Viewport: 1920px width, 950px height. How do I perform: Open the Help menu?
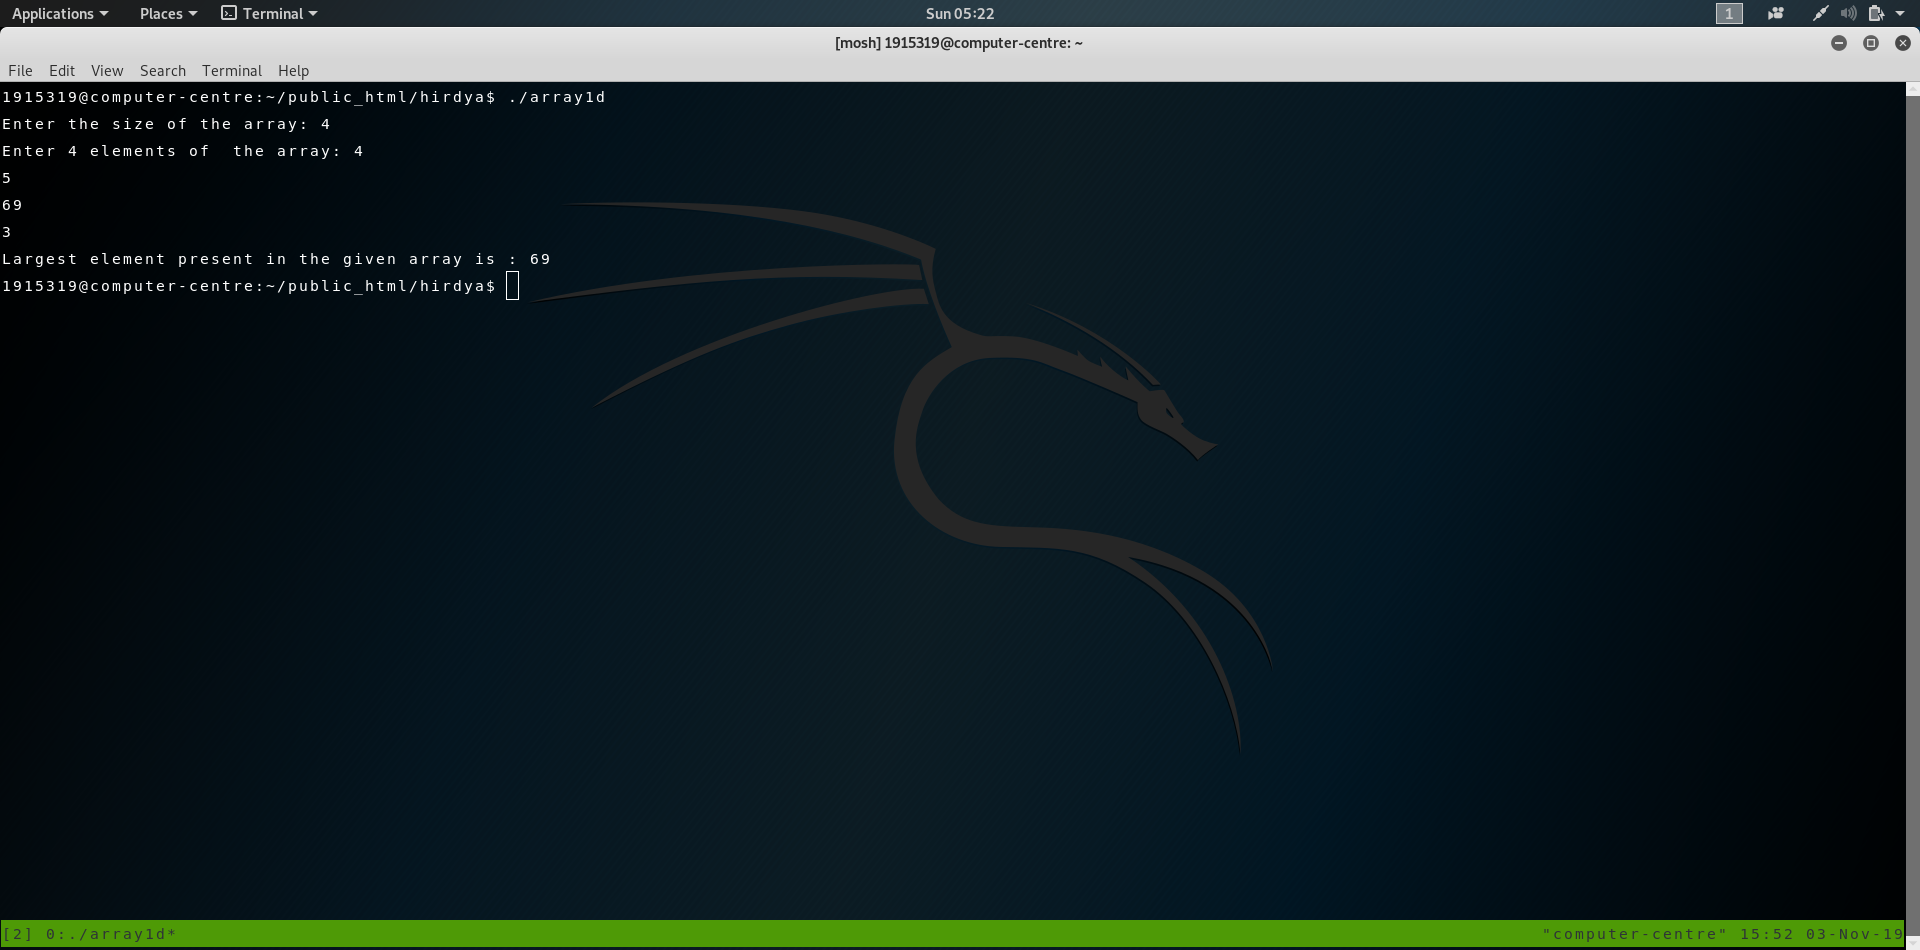[x=293, y=71]
